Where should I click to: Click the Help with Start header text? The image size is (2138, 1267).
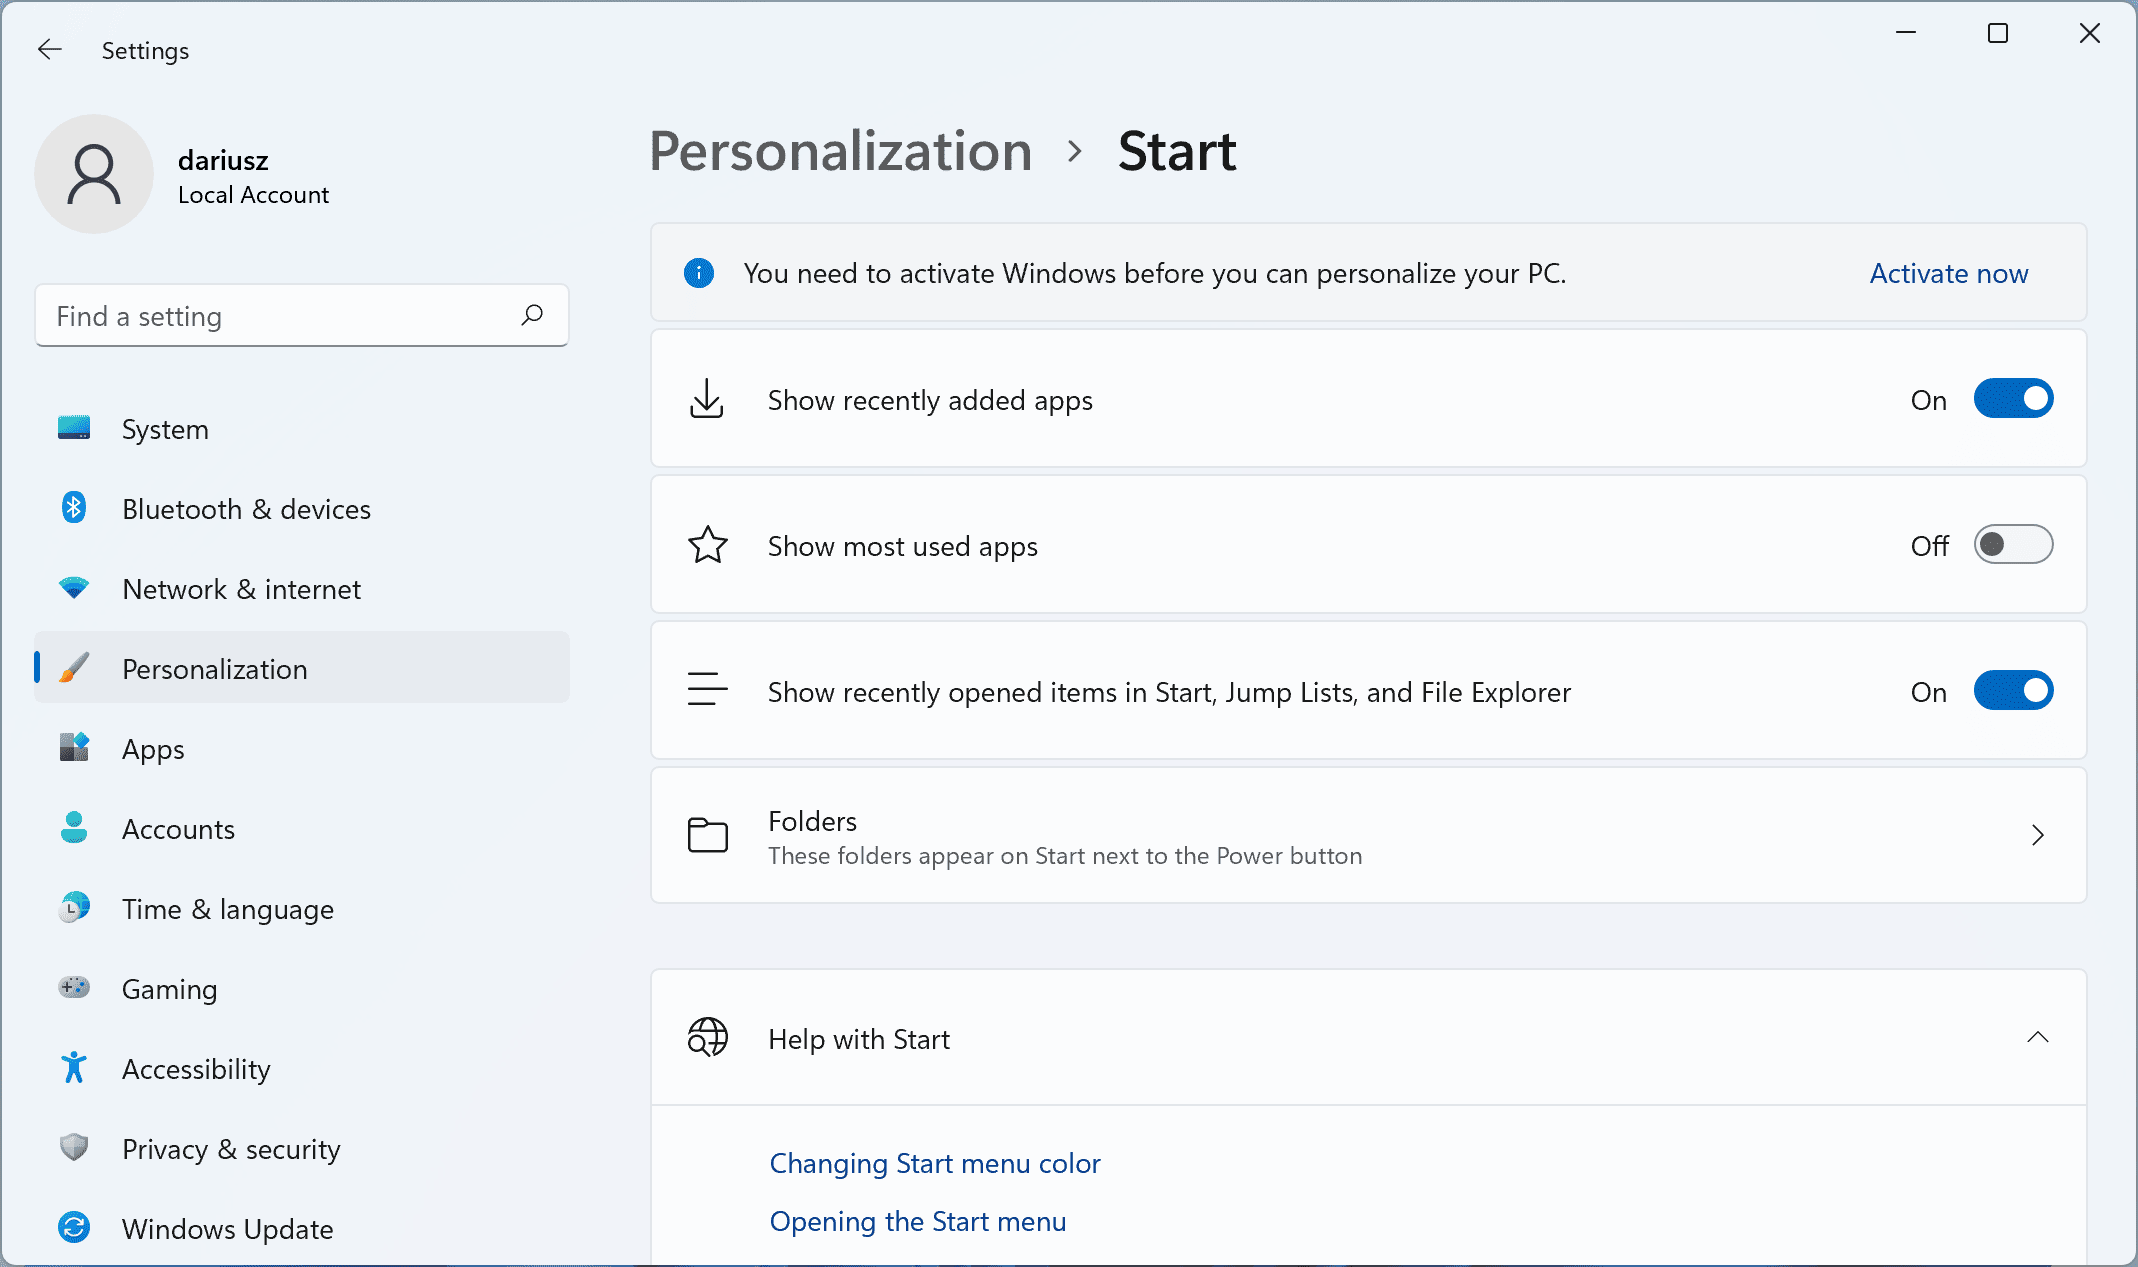(x=859, y=1039)
